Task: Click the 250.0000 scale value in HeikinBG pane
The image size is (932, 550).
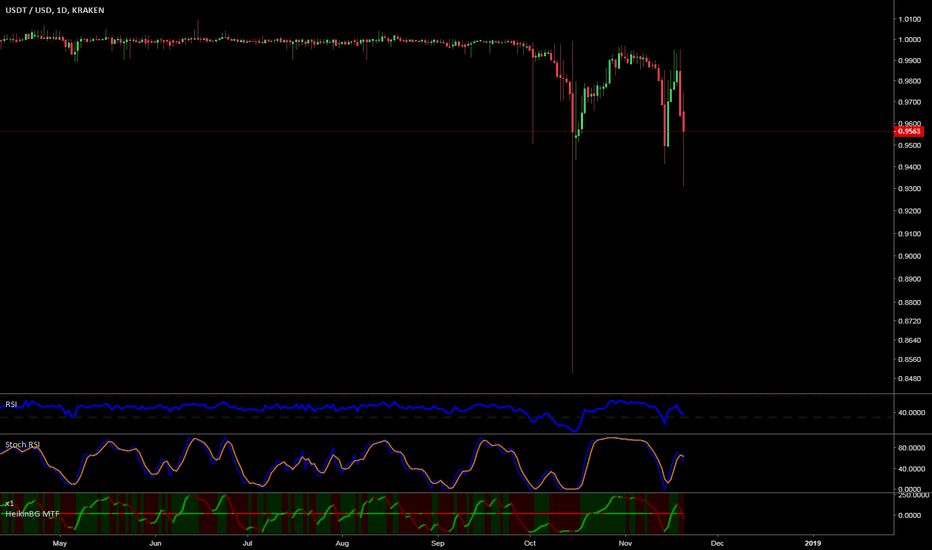Action: click(913, 495)
